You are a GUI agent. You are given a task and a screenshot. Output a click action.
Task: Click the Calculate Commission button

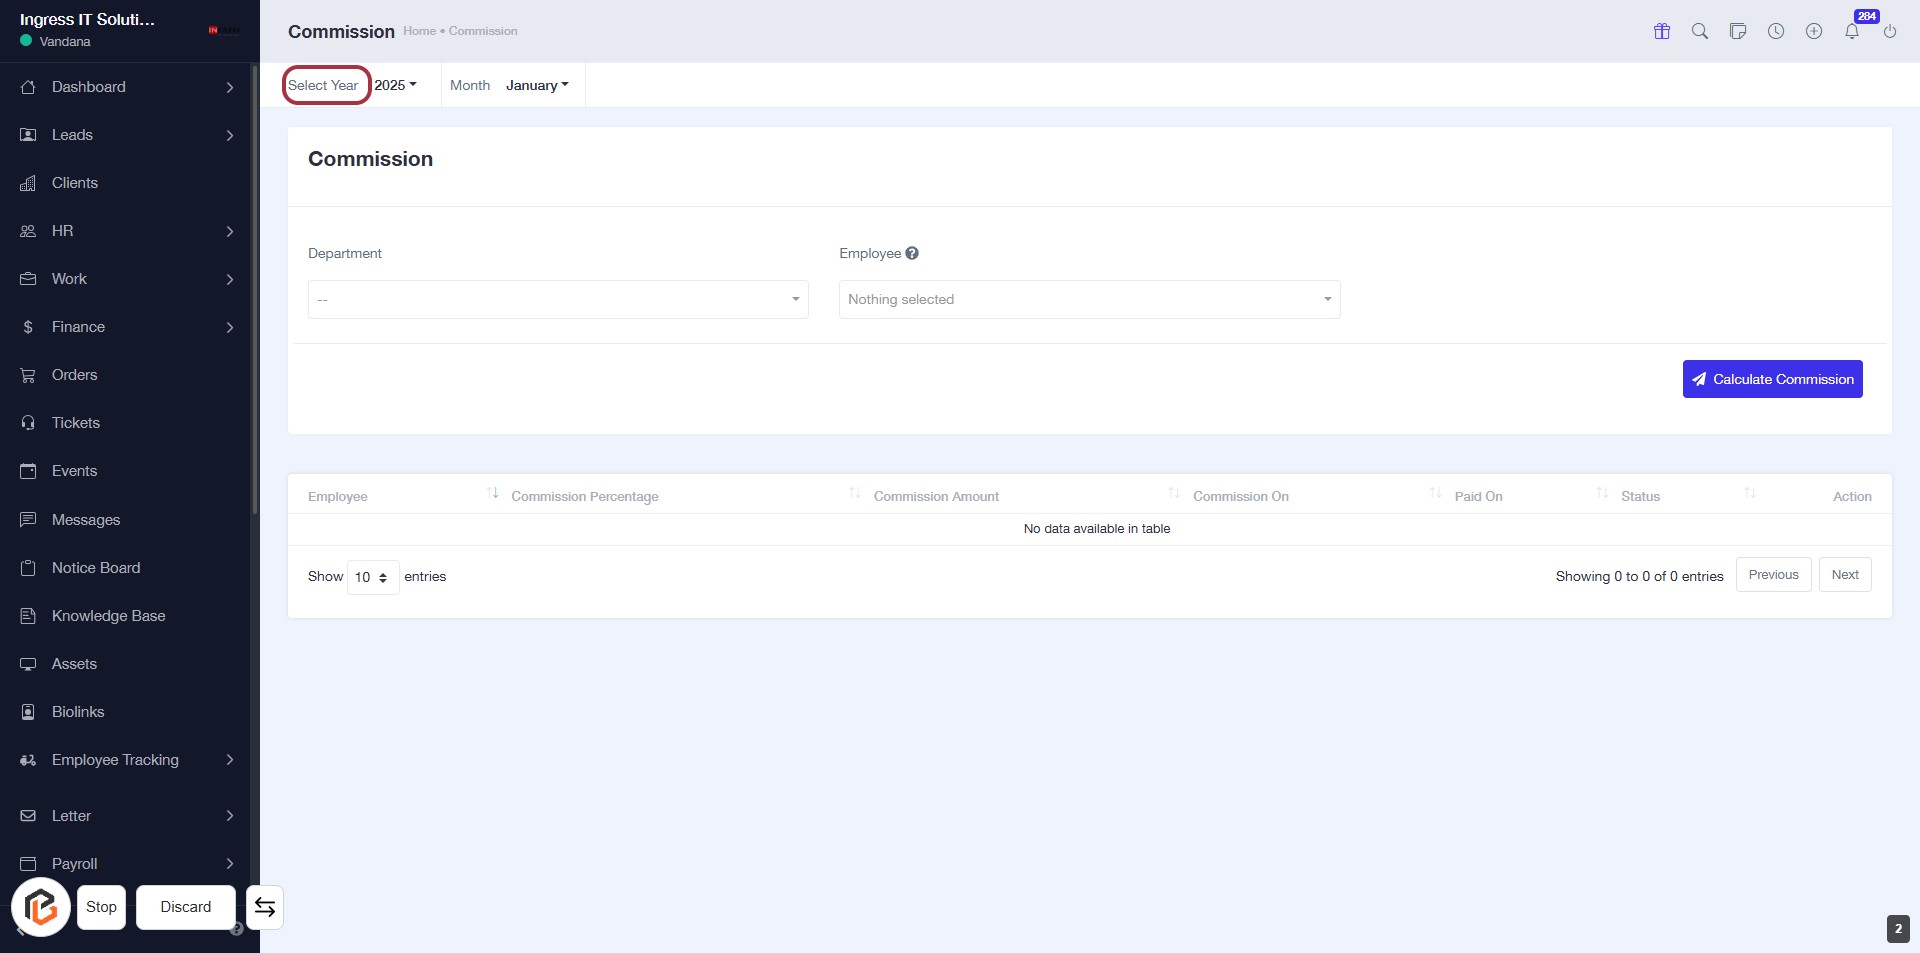(x=1772, y=379)
